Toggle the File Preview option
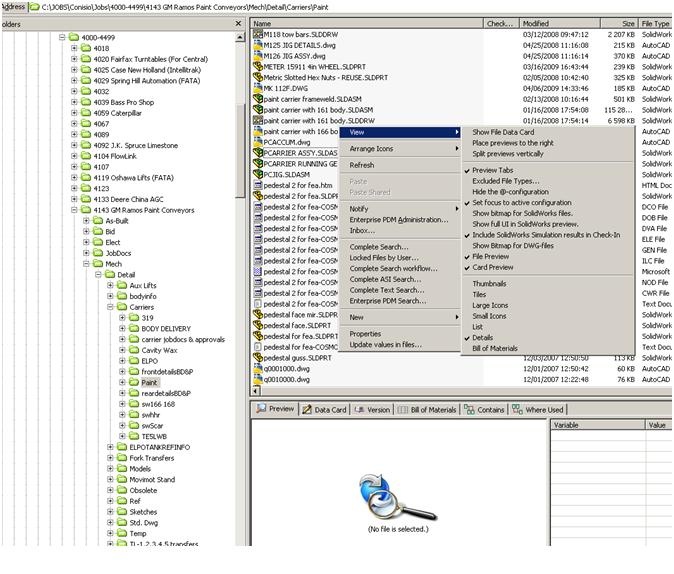Image resolution: width=674 pixels, height=574 pixels. tap(548, 256)
